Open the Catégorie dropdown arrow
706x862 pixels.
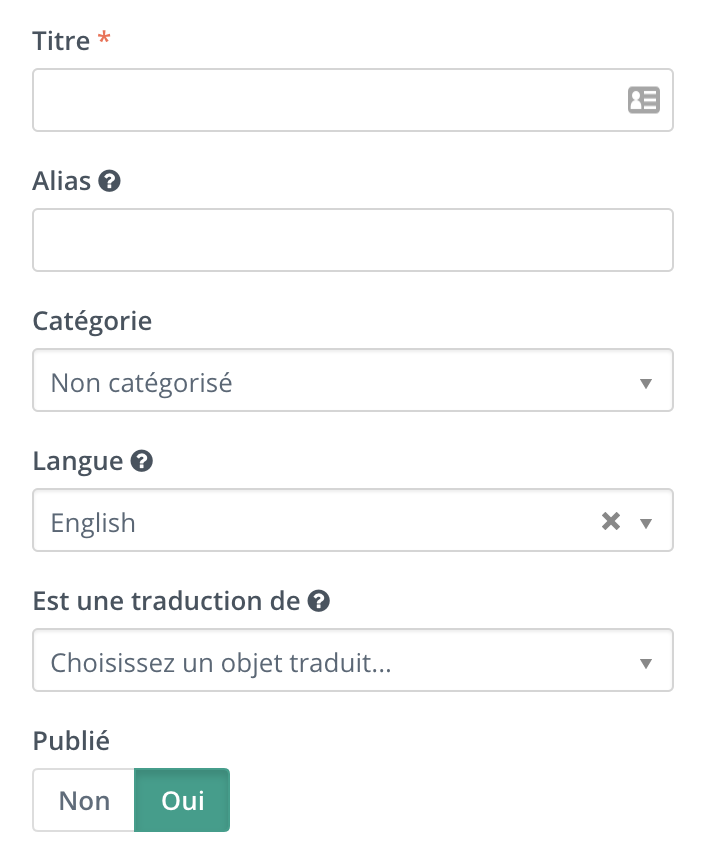pos(646,383)
